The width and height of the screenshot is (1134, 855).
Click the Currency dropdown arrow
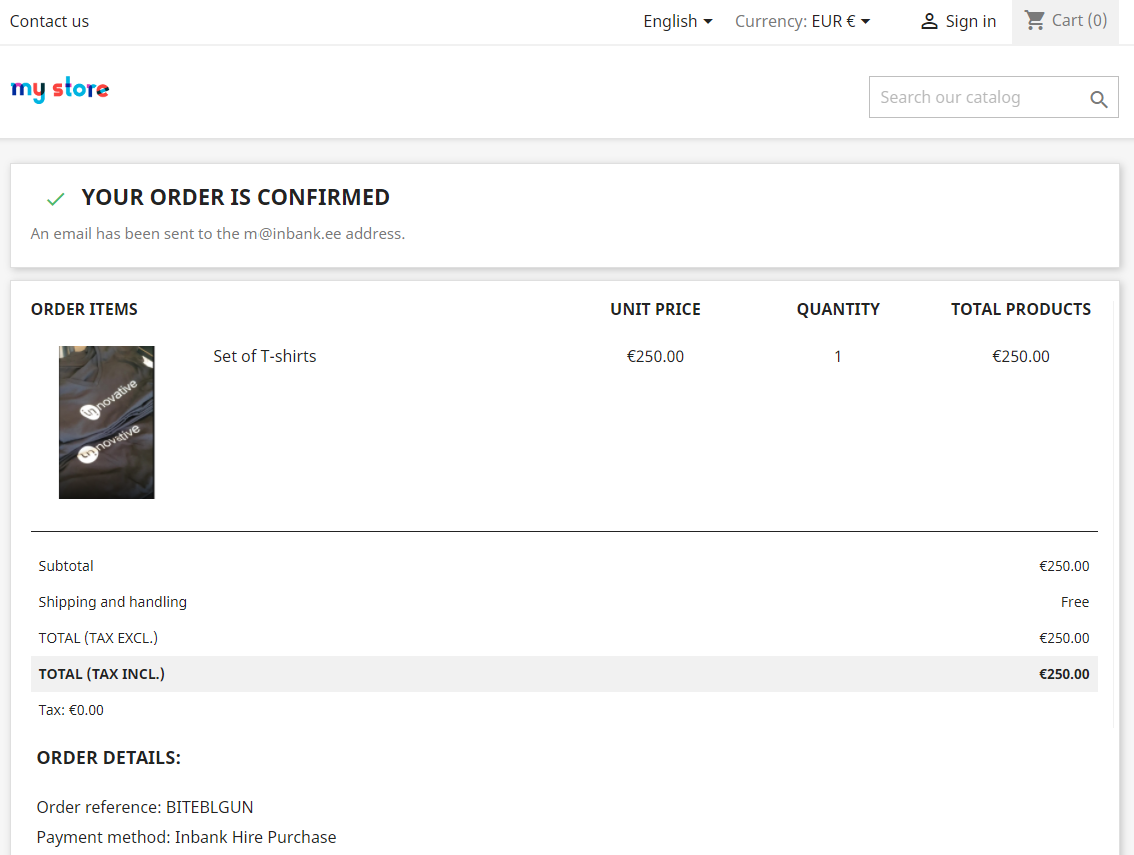866,21
